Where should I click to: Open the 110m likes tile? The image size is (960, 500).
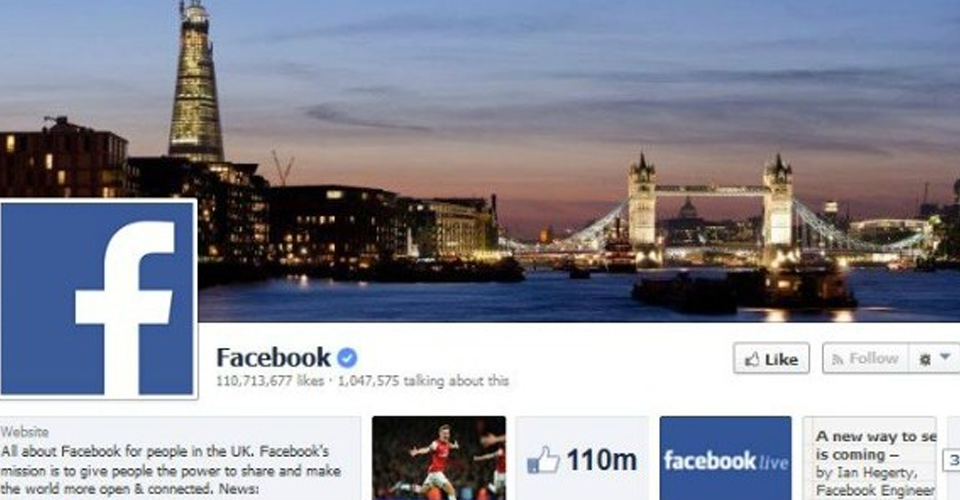click(582, 458)
